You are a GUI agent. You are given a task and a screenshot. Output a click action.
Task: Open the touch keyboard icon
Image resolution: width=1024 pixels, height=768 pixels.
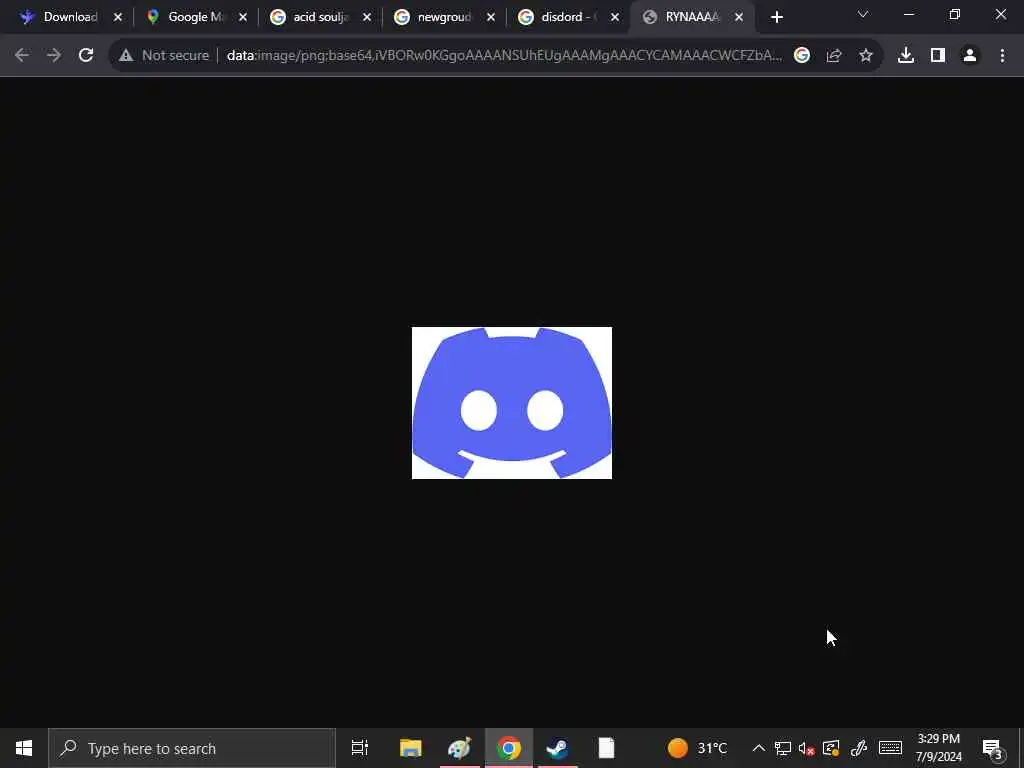tap(890, 748)
